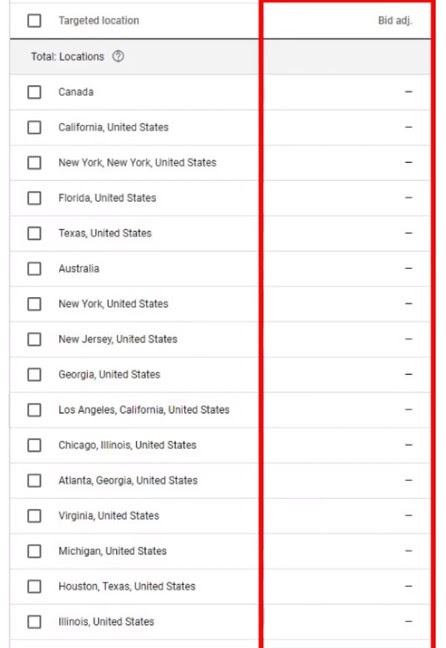Select the New York, New York checkbox
Viewport: 446px width, 648px height.
(34, 162)
